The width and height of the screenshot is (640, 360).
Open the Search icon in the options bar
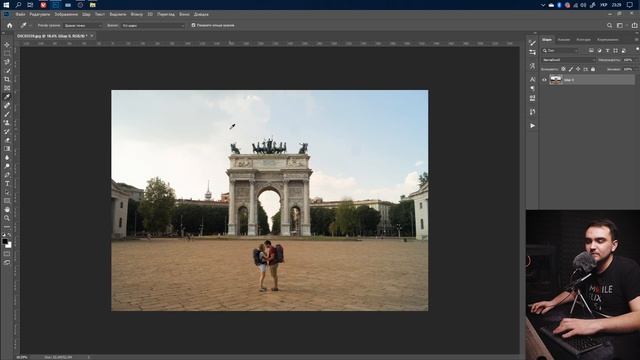click(609, 25)
